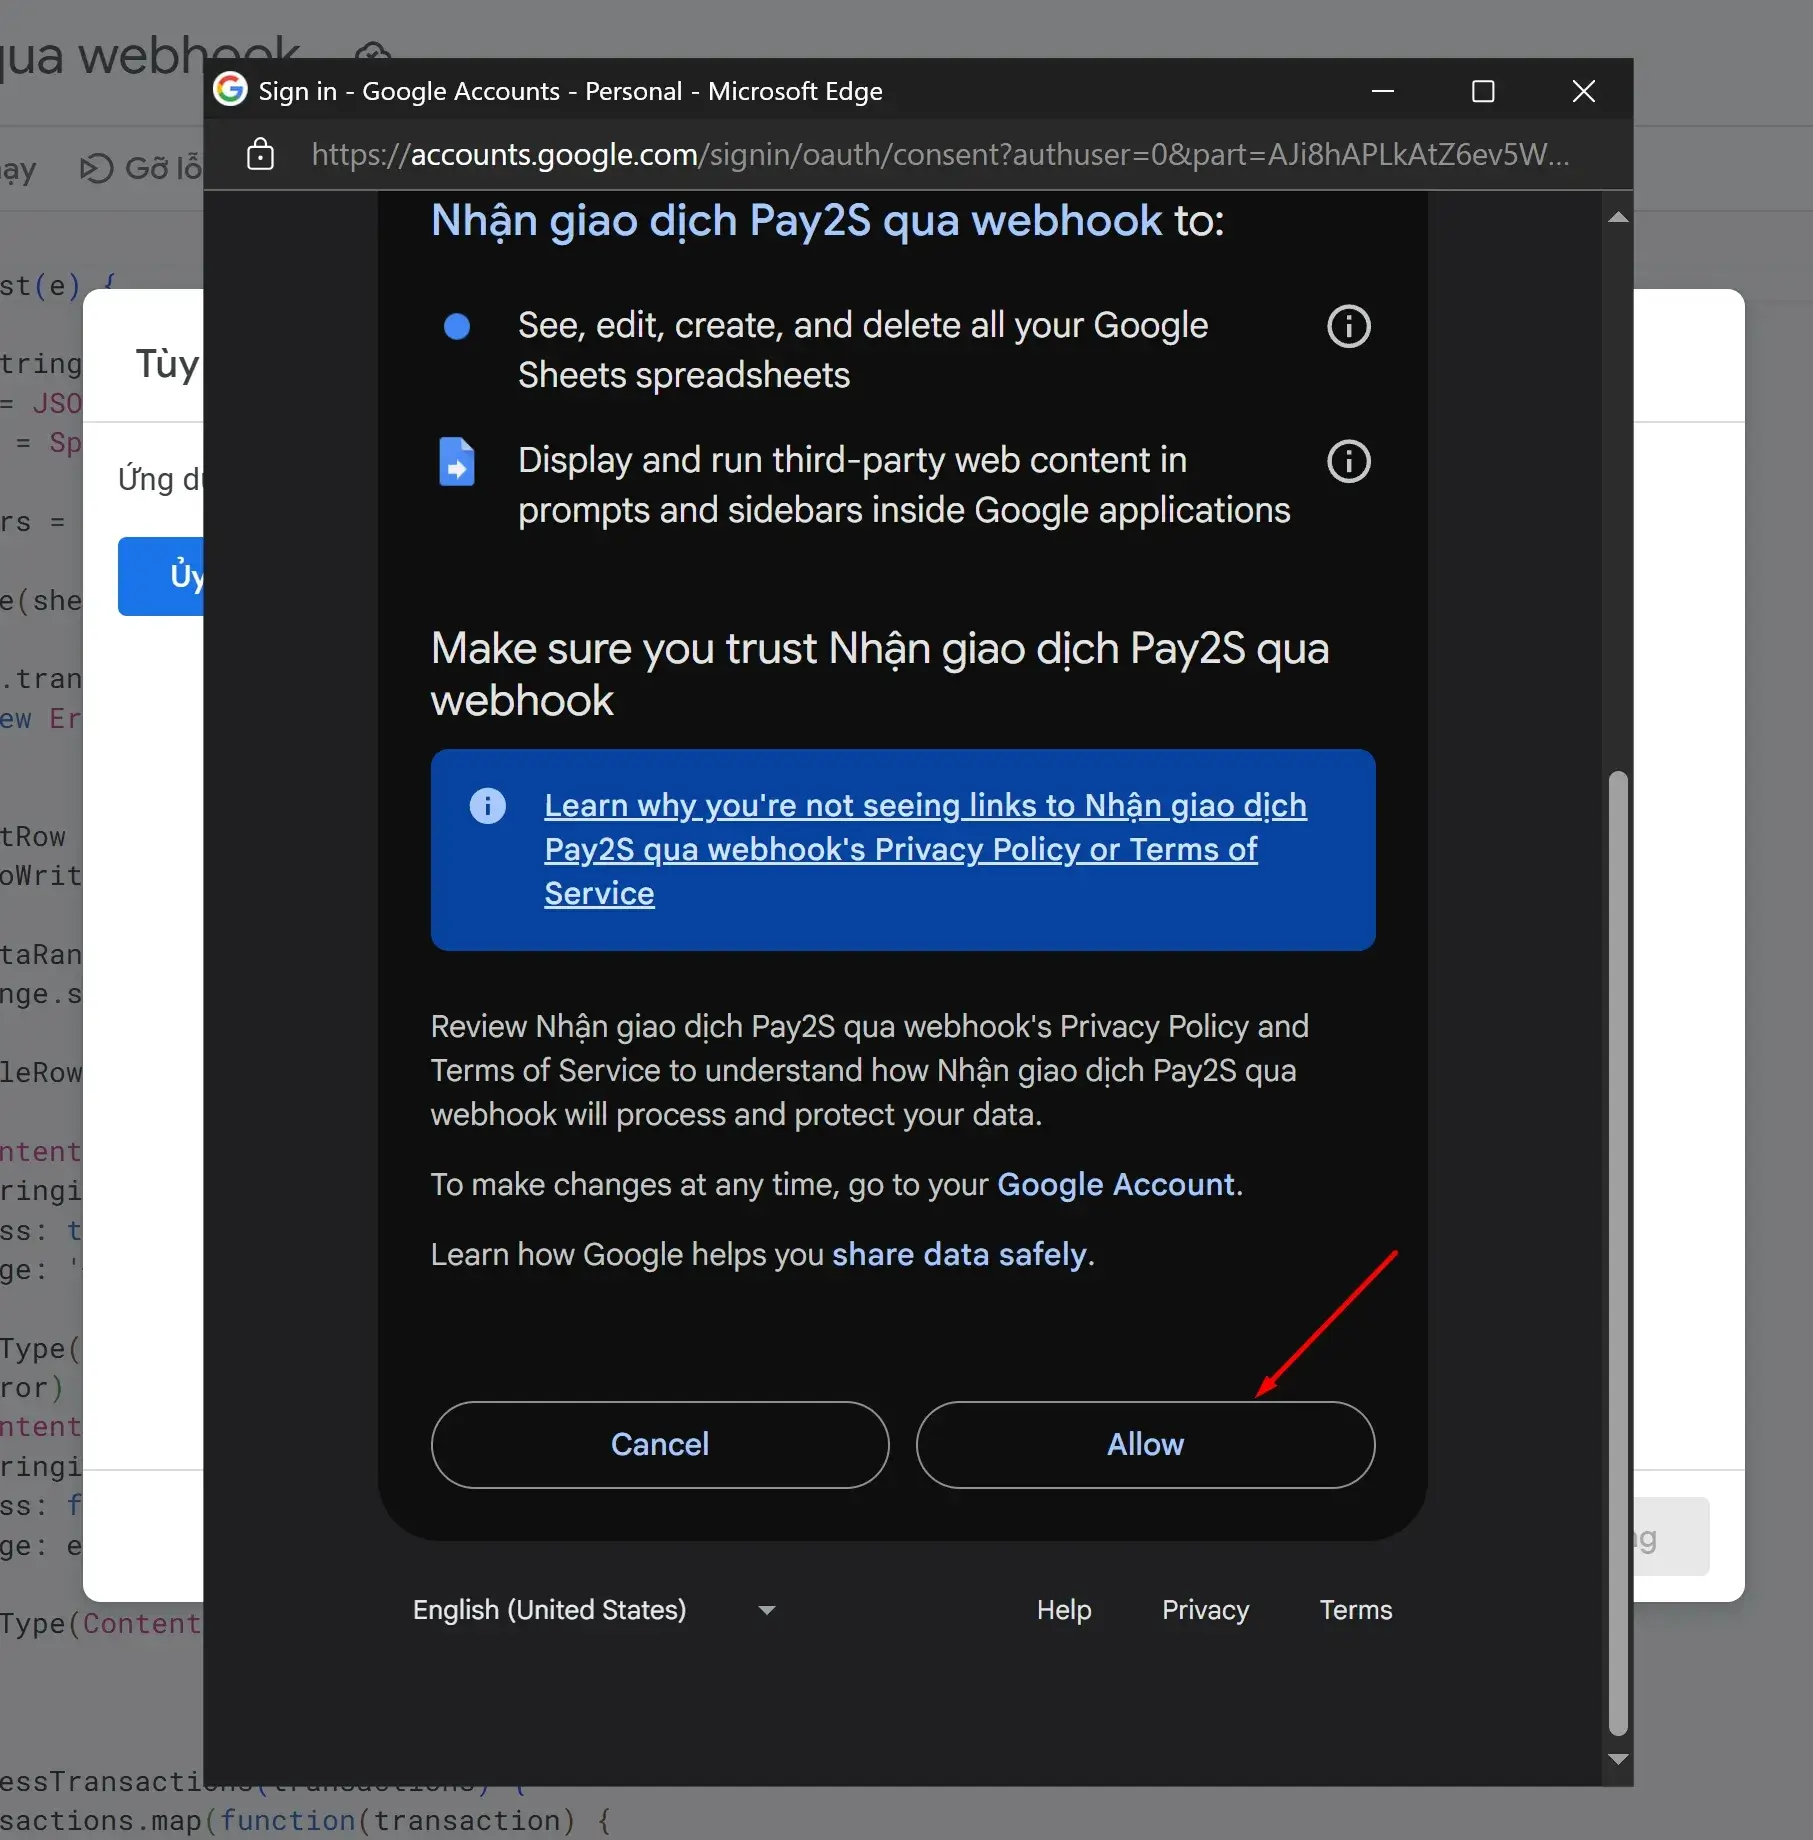The width and height of the screenshot is (1813, 1840).
Task: Click the Help footer link
Action: pyautogui.click(x=1064, y=1610)
